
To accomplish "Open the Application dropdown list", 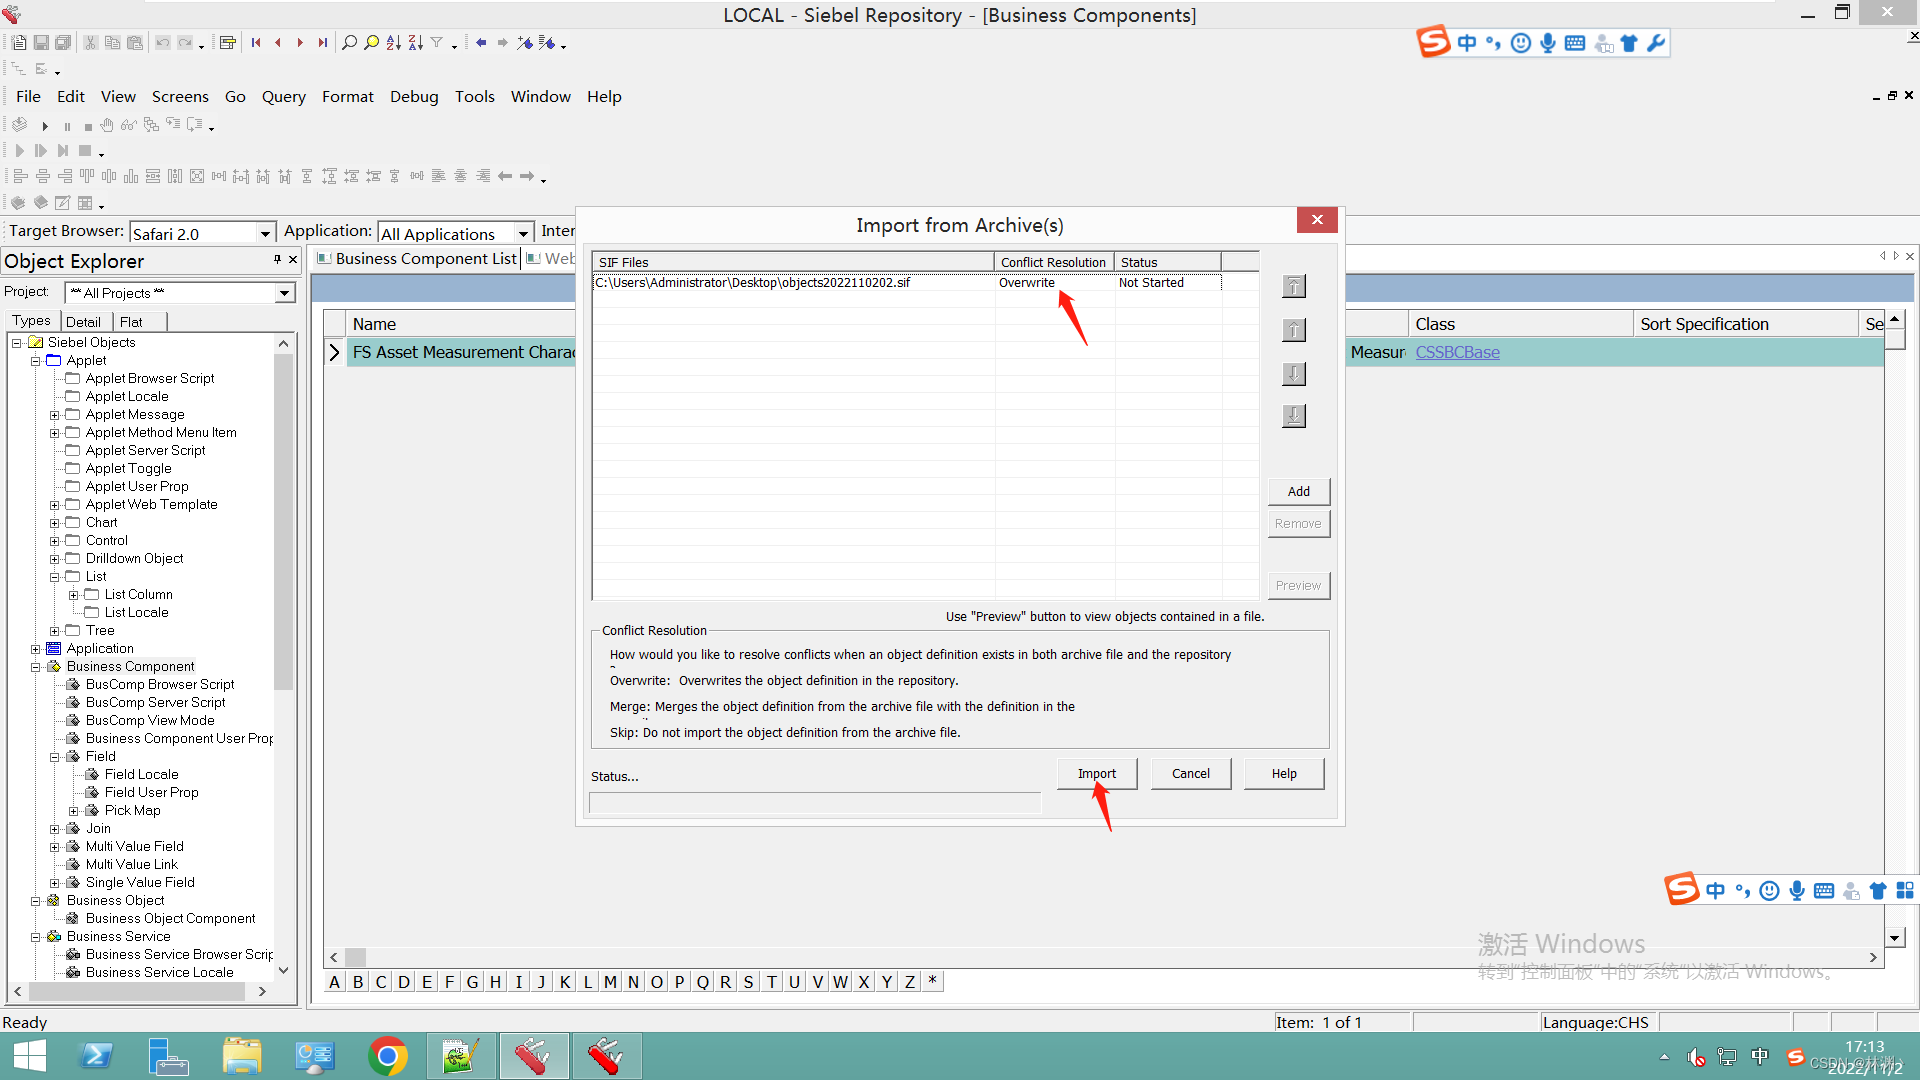I will point(523,233).
